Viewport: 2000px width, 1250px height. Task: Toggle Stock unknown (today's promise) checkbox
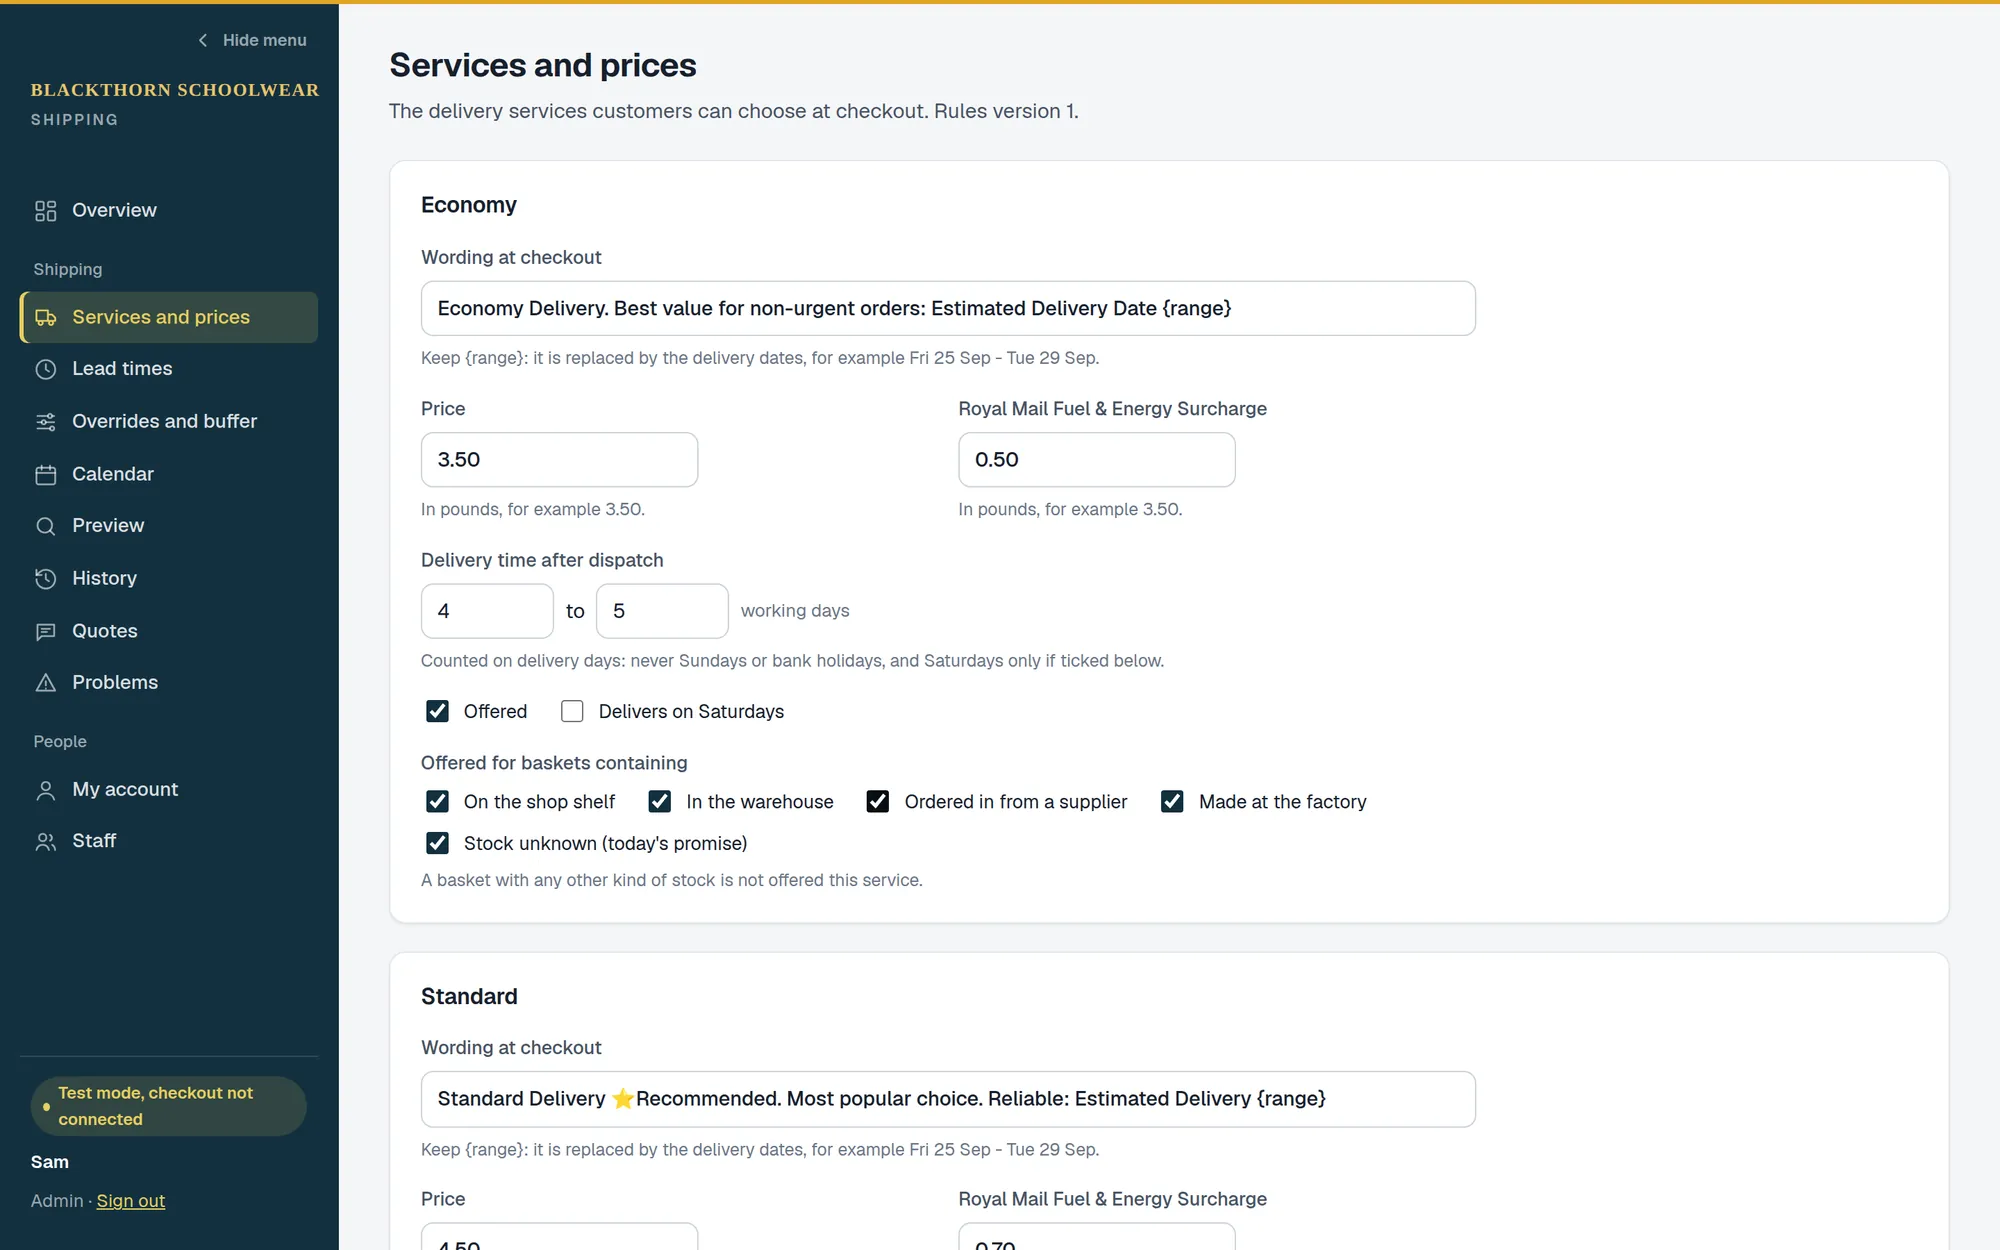[x=437, y=843]
